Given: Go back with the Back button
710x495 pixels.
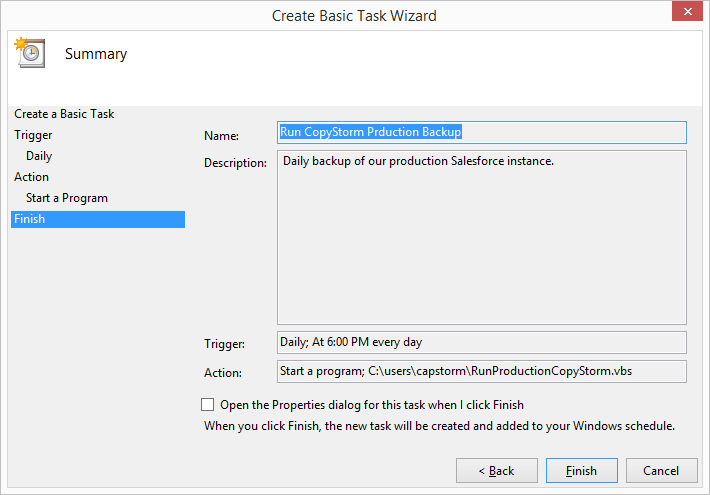Looking at the screenshot, I should (497, 471).
